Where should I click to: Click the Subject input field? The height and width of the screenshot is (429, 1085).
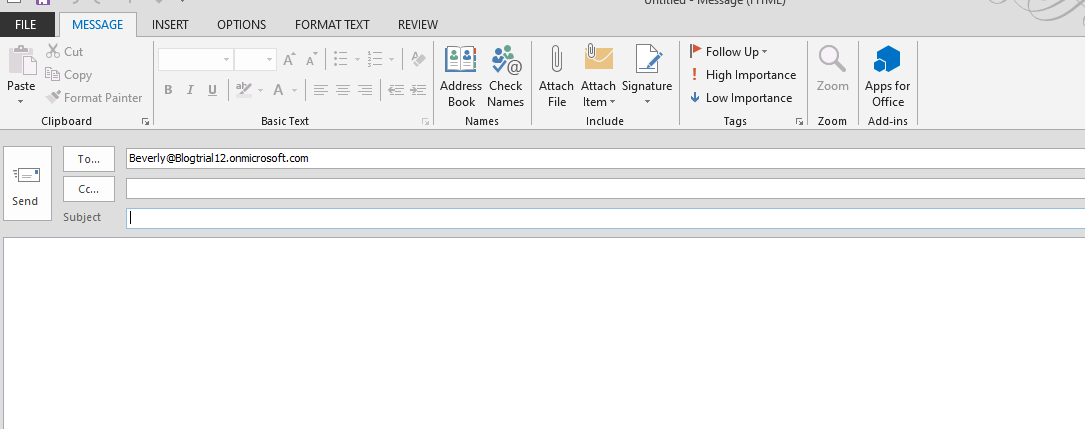tap(605, 218)
